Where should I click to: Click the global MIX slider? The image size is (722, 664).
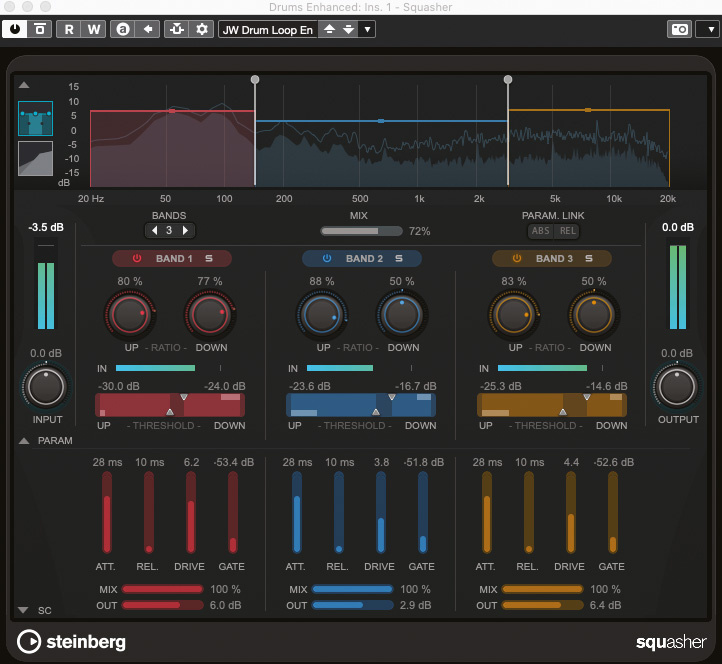(x=361, y=231)
